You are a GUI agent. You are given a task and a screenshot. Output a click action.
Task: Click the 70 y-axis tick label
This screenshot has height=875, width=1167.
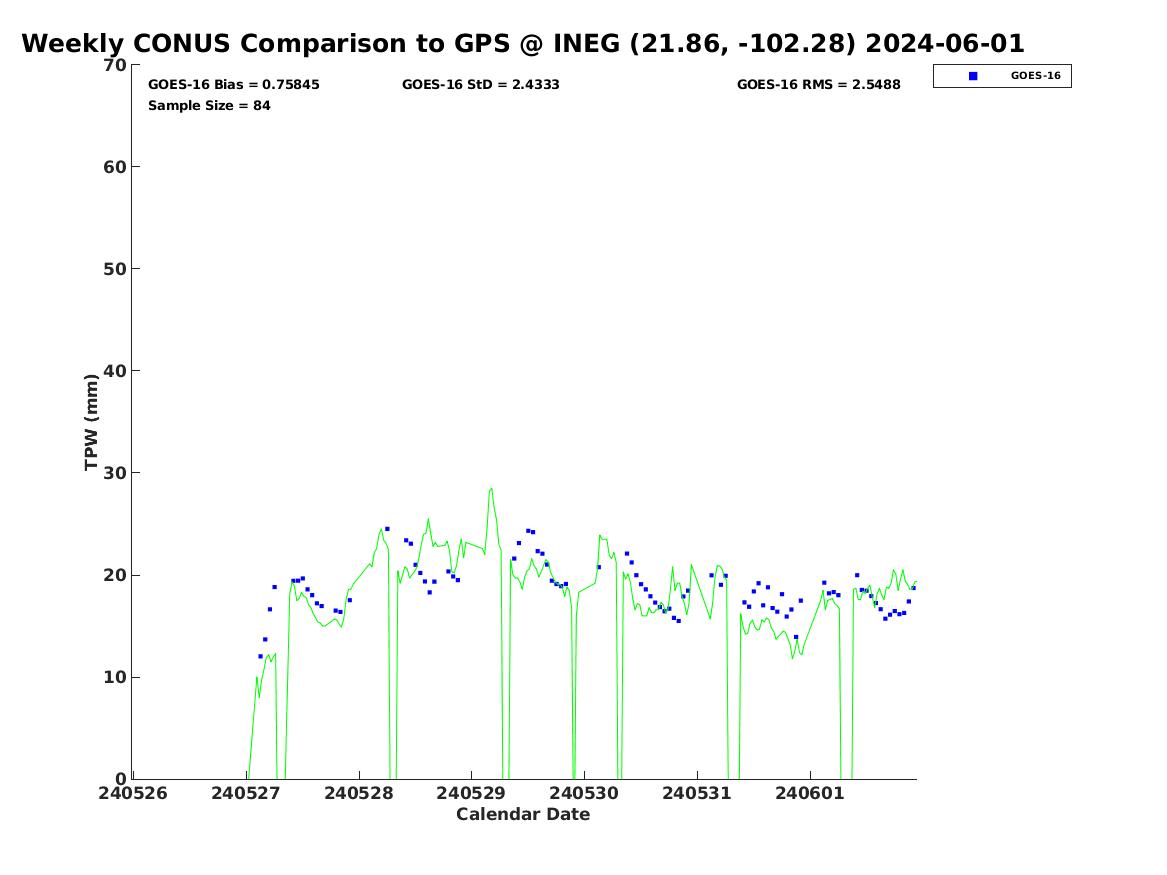click(115, 65)
